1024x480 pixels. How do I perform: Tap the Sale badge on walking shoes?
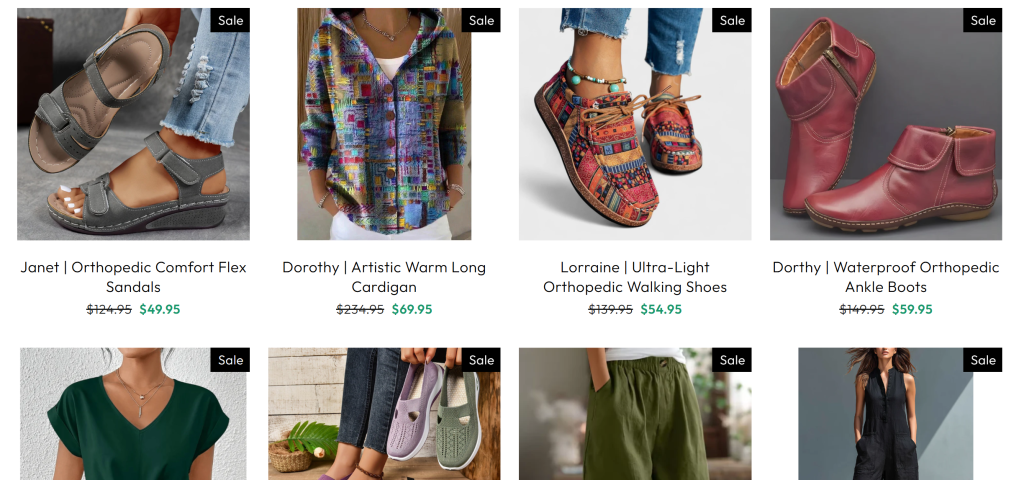click(732, 20)
